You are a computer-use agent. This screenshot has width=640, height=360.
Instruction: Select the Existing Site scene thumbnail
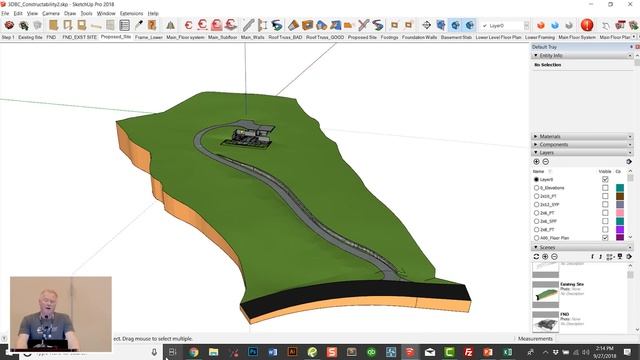pos(546,294)
